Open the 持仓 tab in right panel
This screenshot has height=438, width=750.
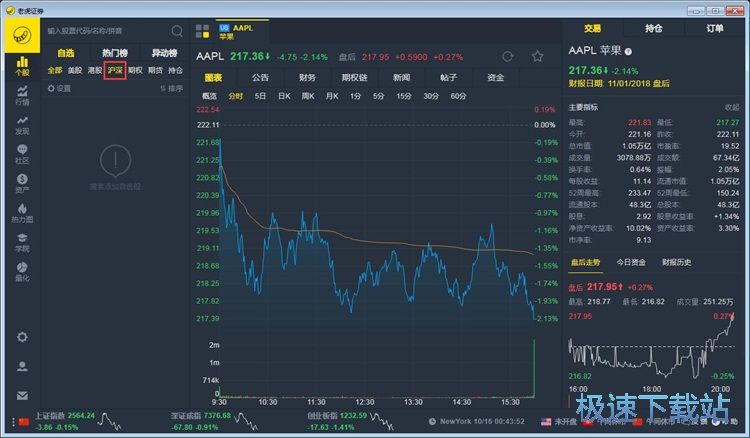(654, 29)
